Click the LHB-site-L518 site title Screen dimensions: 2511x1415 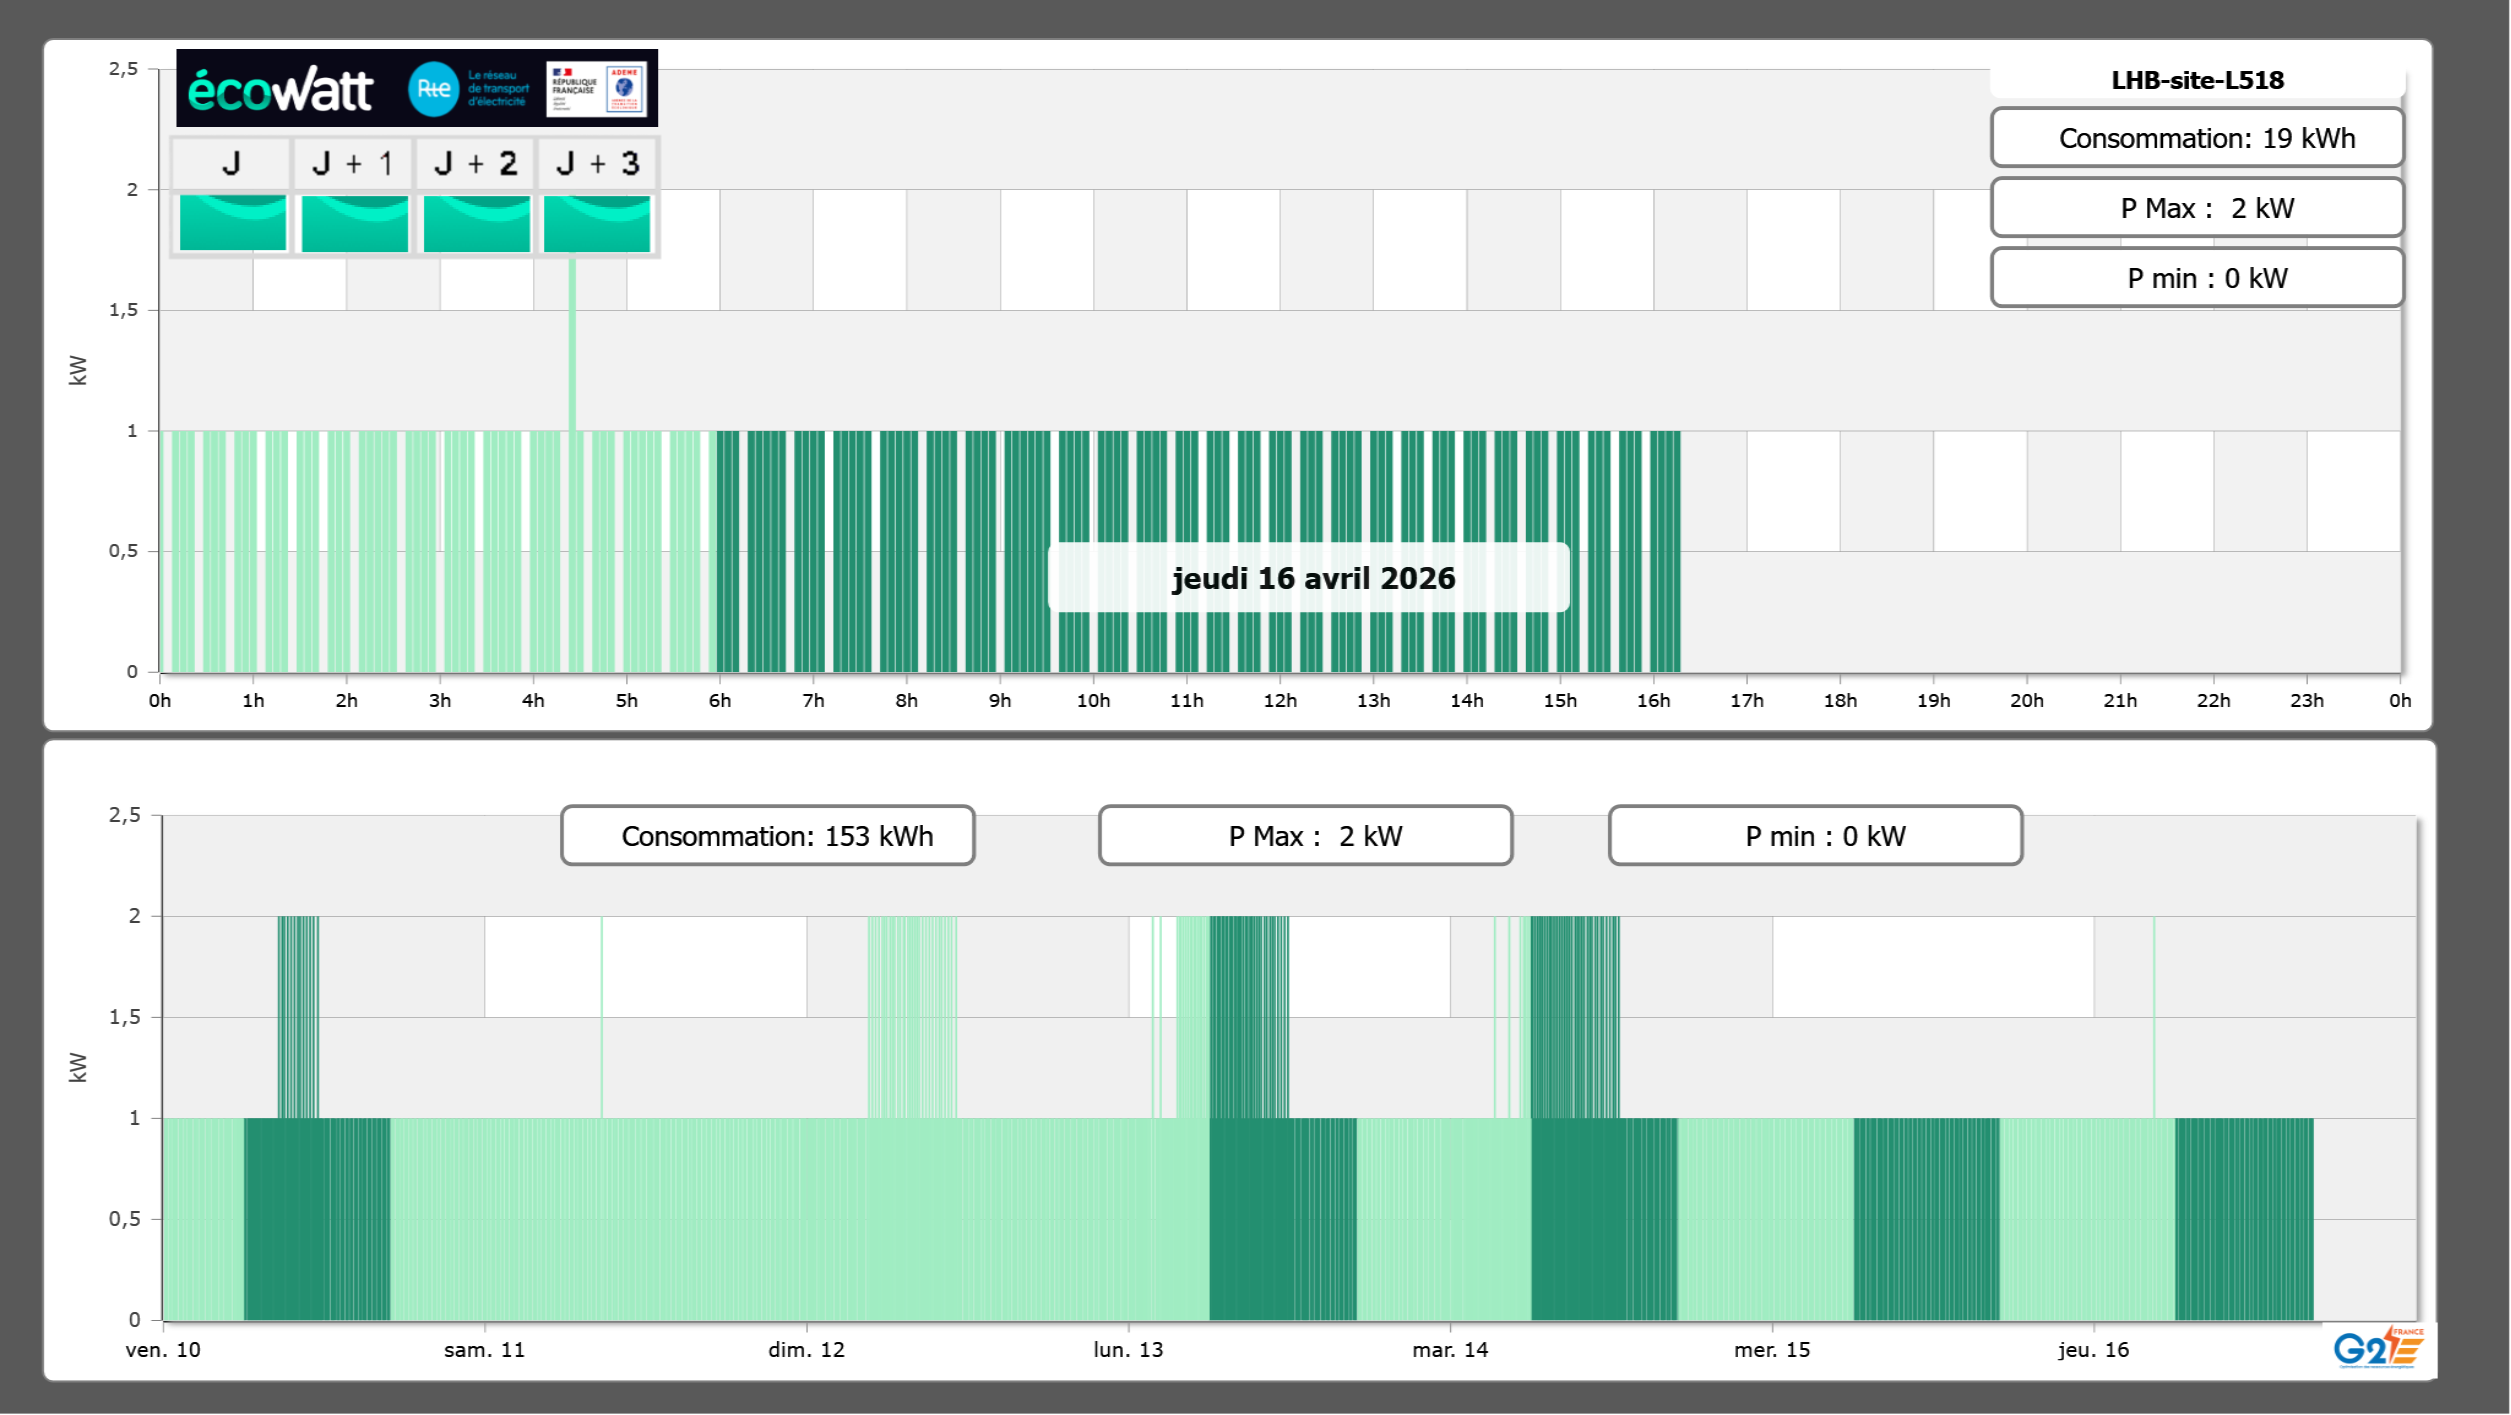click(2197, 81)
